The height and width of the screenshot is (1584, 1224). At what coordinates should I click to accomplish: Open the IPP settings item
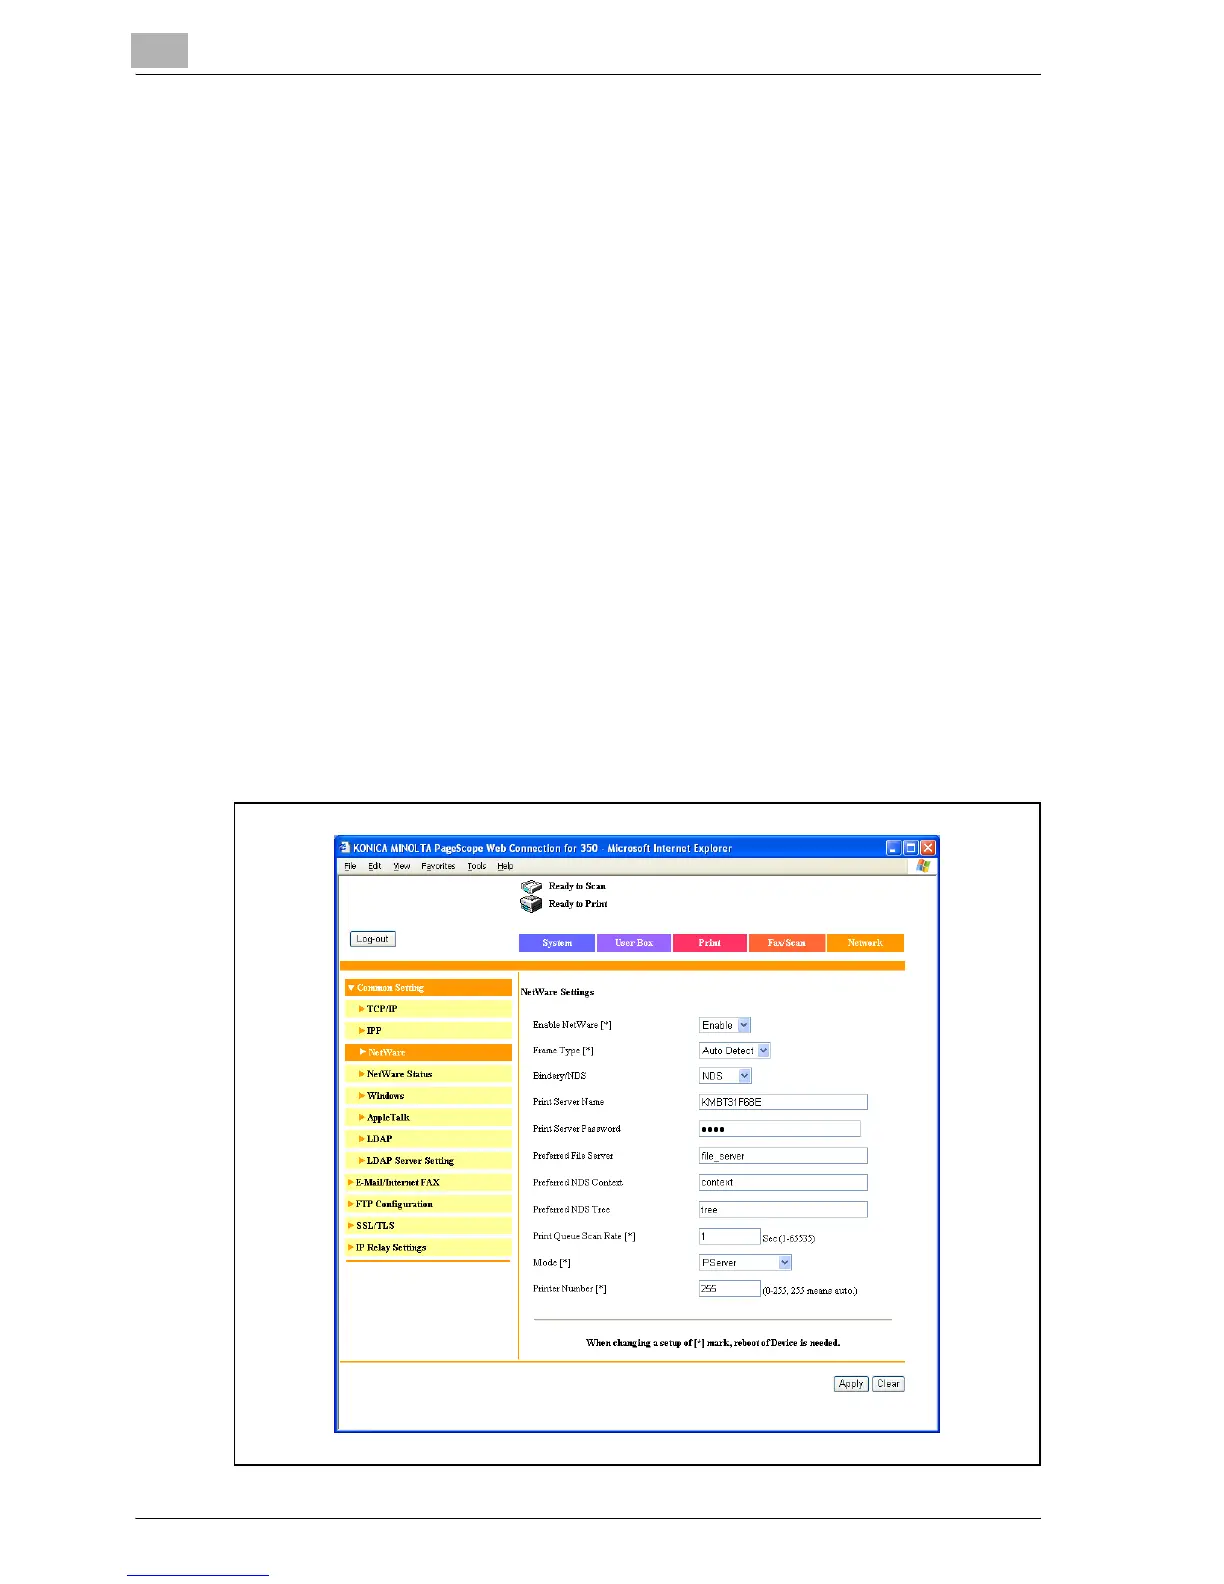[428, 1031]
